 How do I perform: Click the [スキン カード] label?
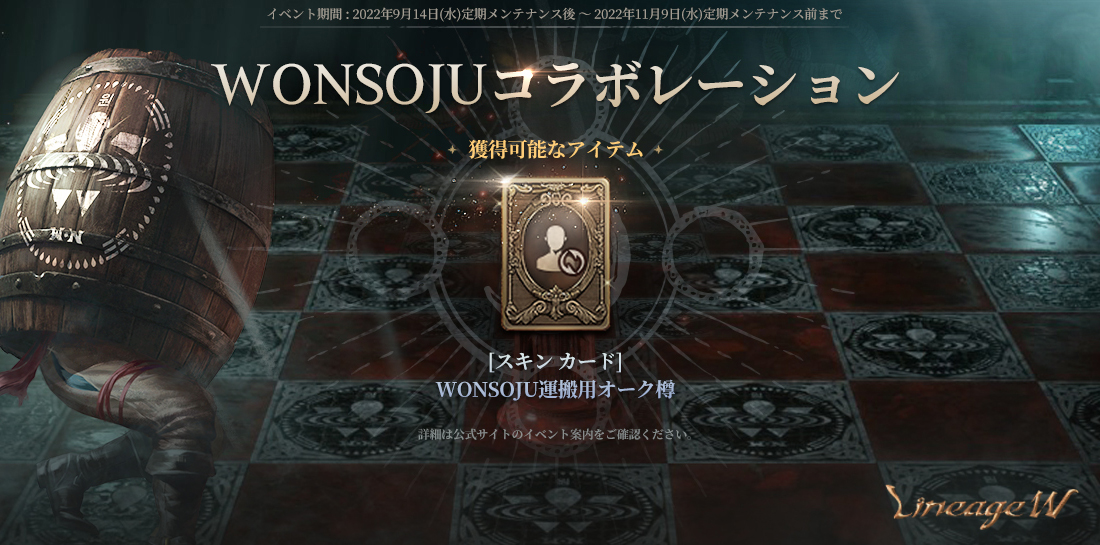[x=555, y=363]
